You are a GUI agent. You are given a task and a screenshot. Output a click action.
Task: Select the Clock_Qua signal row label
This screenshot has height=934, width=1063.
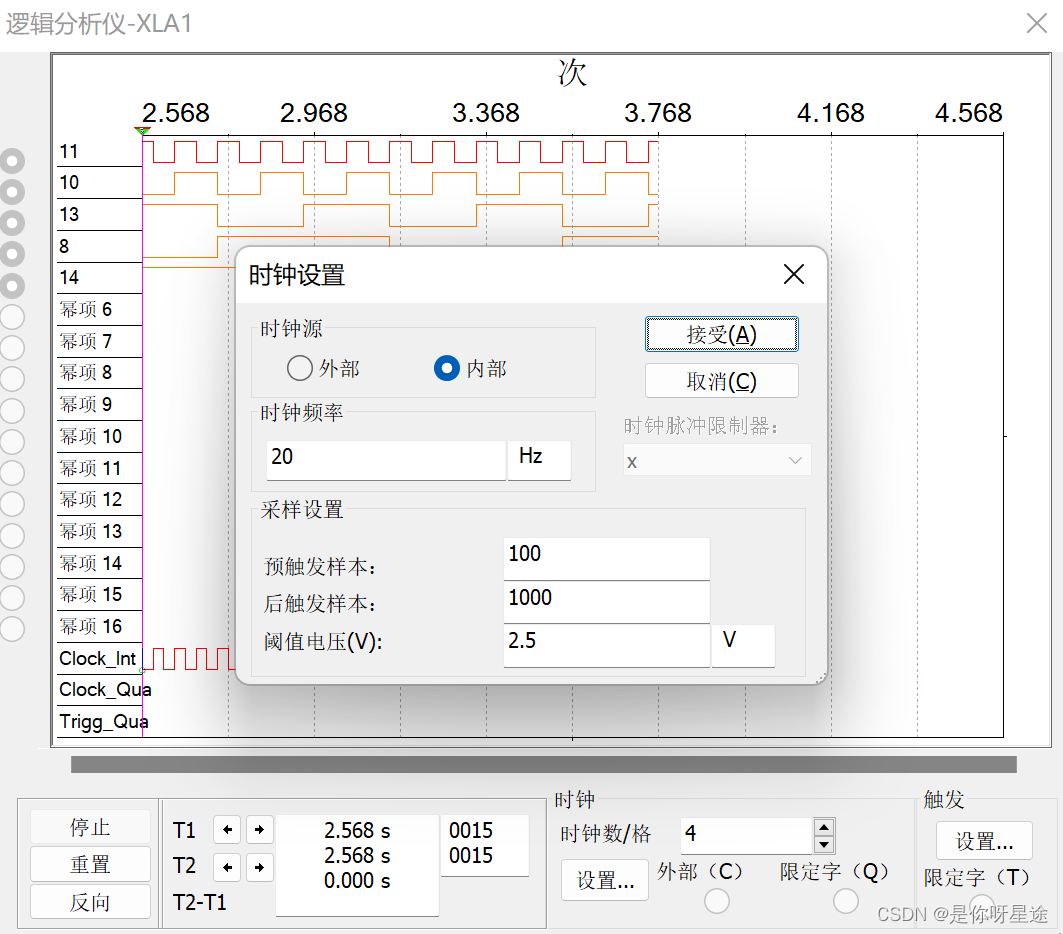pos(105,689)
